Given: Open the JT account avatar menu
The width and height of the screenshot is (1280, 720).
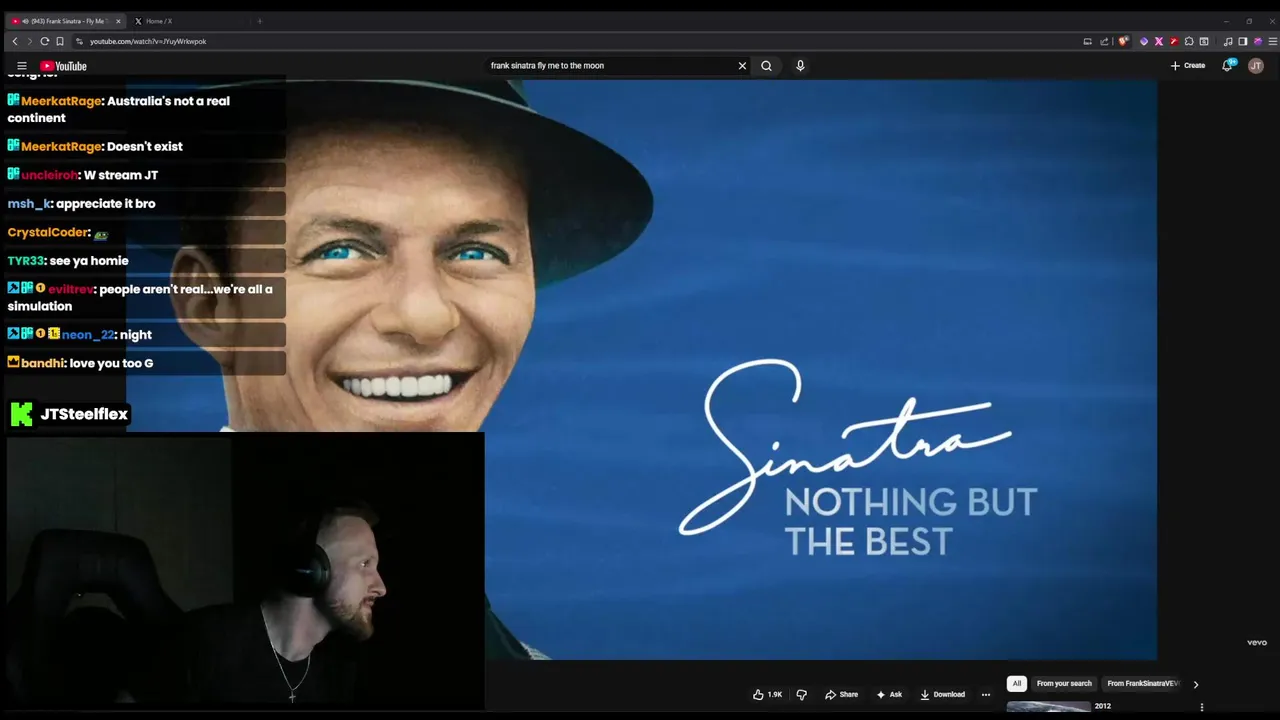Looking at the screenshot, I should [x=1256, y=66].
